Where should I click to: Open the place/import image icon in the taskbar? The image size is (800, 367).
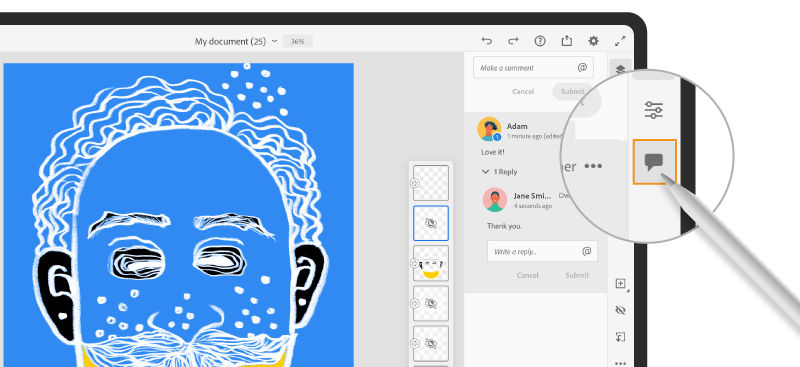[620, 337]
